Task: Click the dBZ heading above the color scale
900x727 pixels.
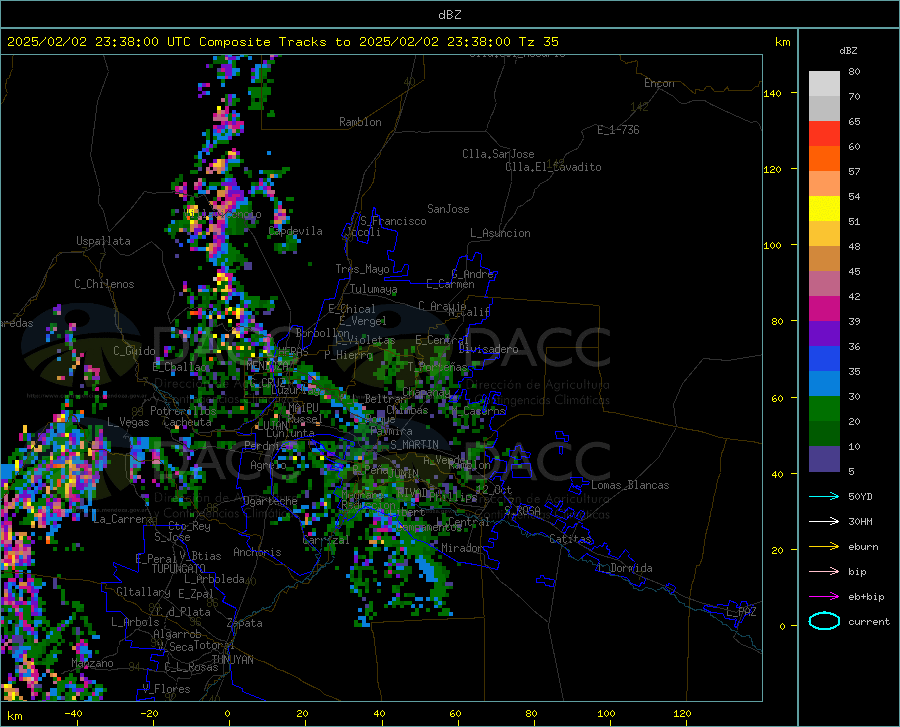Action: pos(848,50)
